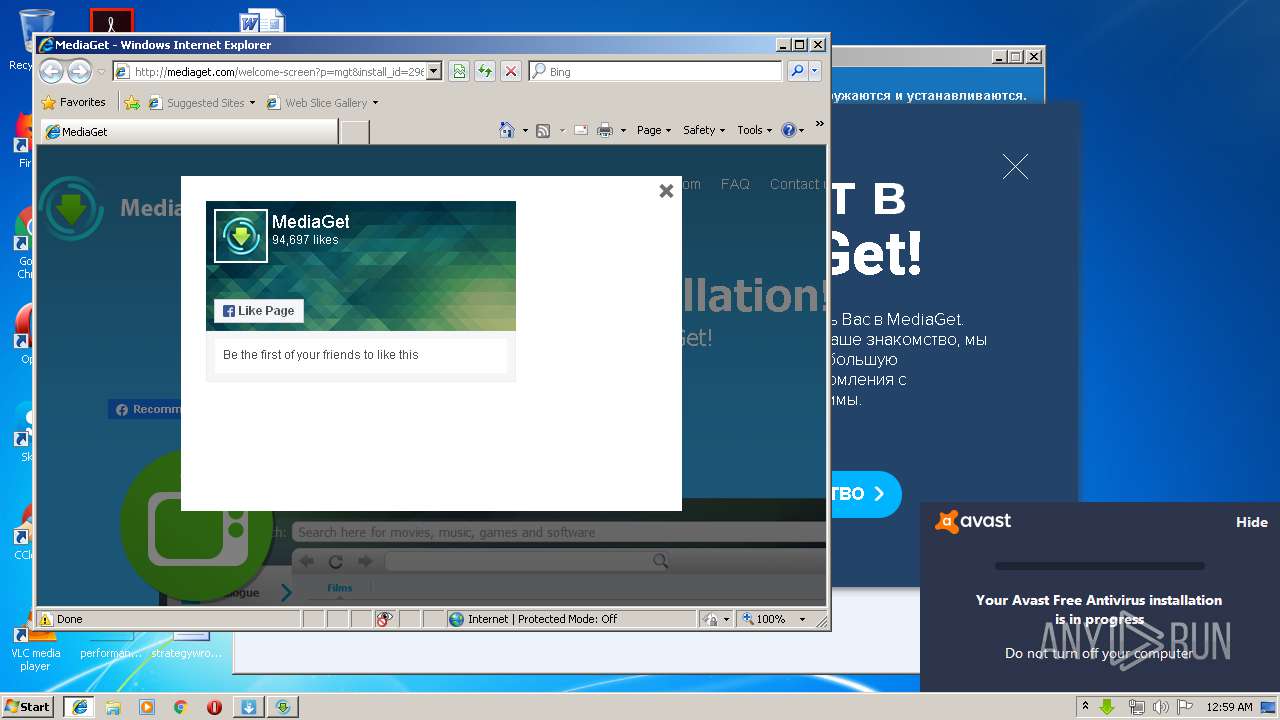Open Internet Explorer taskbar icon
This screenshot has width=1280, height=720.
[x=79, y=707]
